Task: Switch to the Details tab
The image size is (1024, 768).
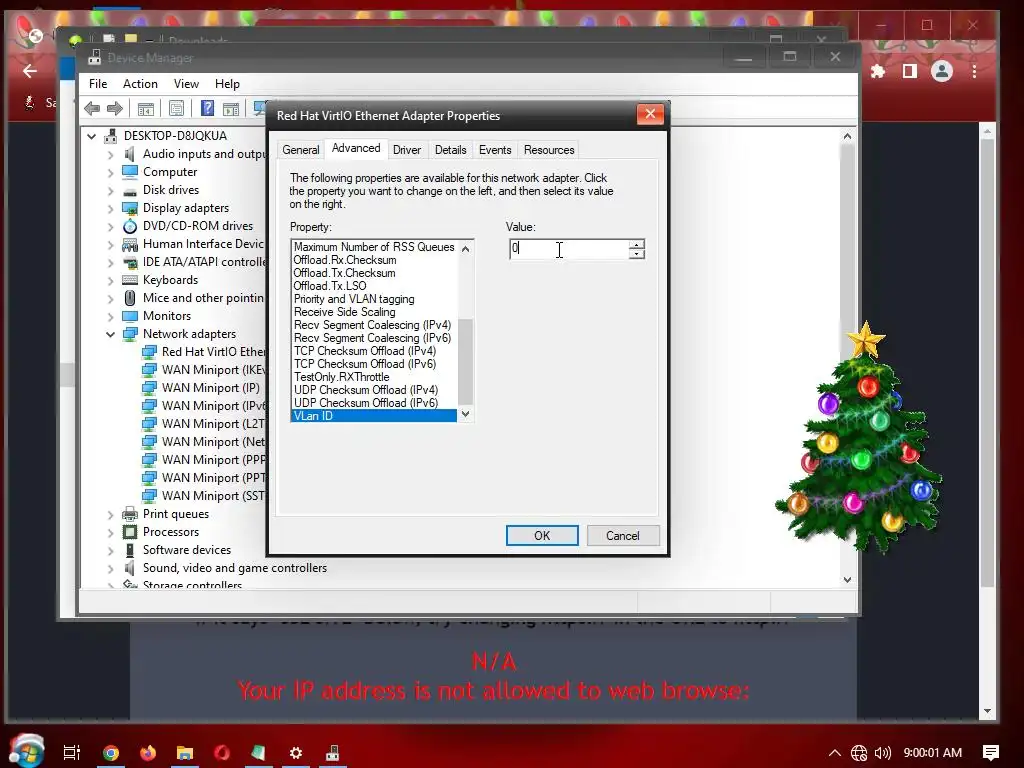Action: click(x=451, y=150)
